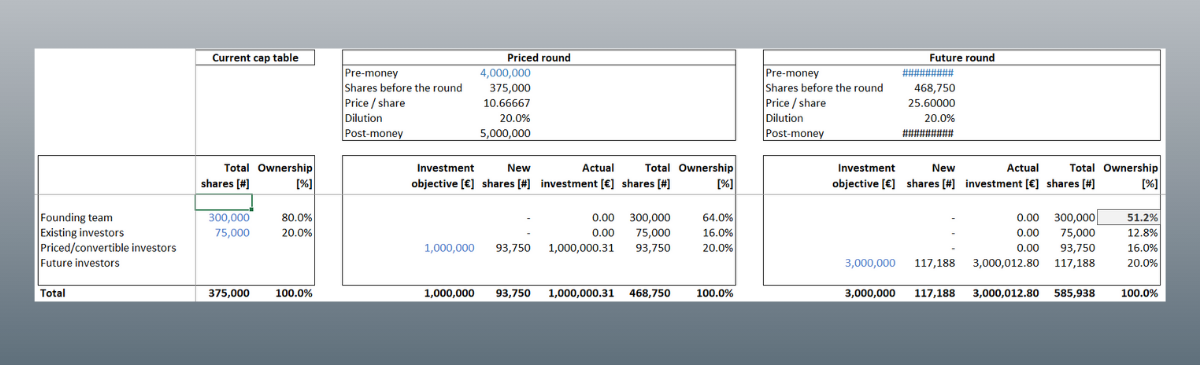
Task: Select actual investment 1,000,000.31 in Priced/convertible investors row
Action: [581, 247]
